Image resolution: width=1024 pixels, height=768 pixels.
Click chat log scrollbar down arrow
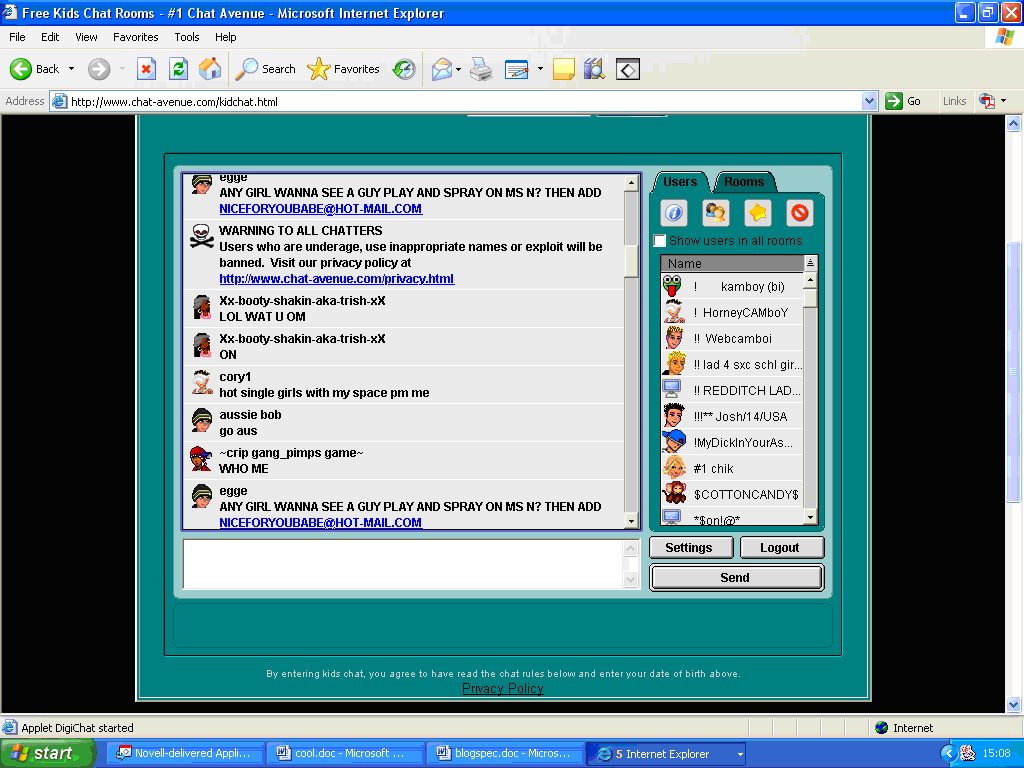[631, 520]
